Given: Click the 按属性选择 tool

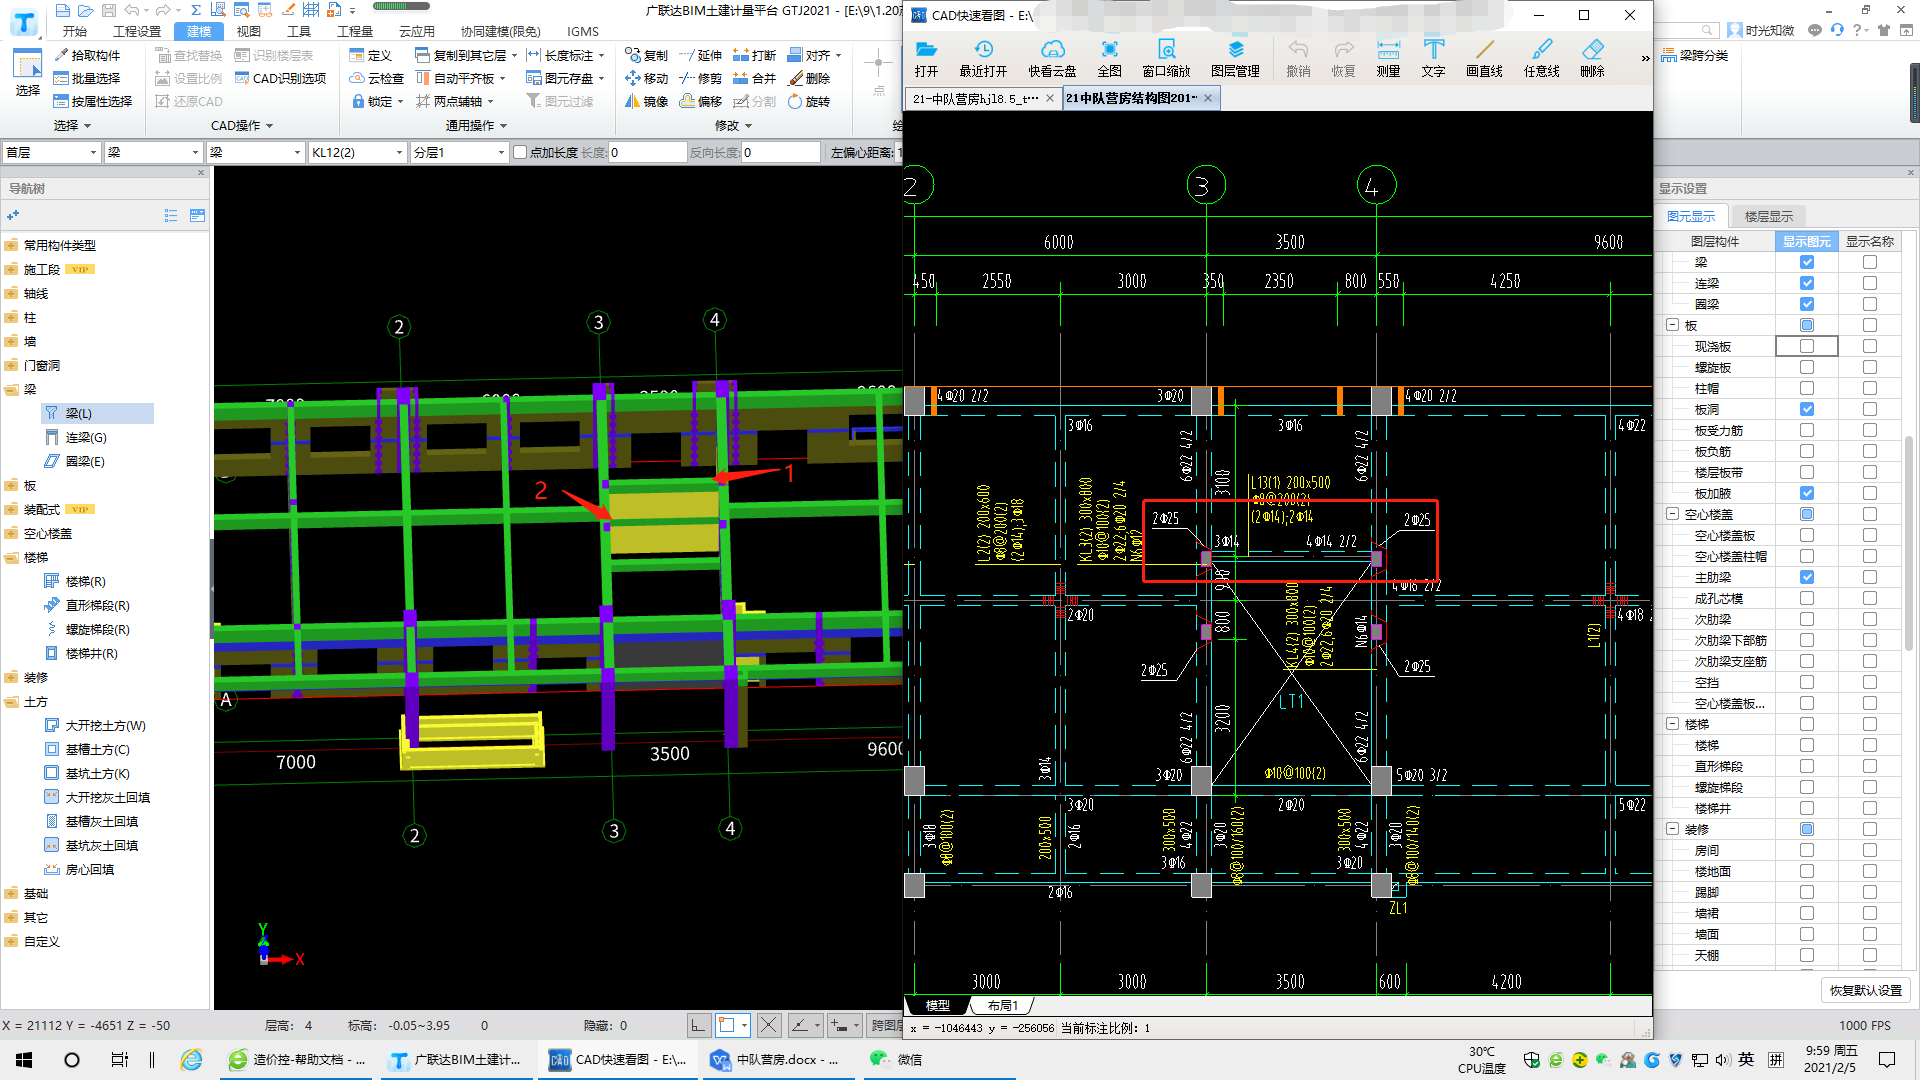Looking at the screenshot, I should [x=93, y=101].
